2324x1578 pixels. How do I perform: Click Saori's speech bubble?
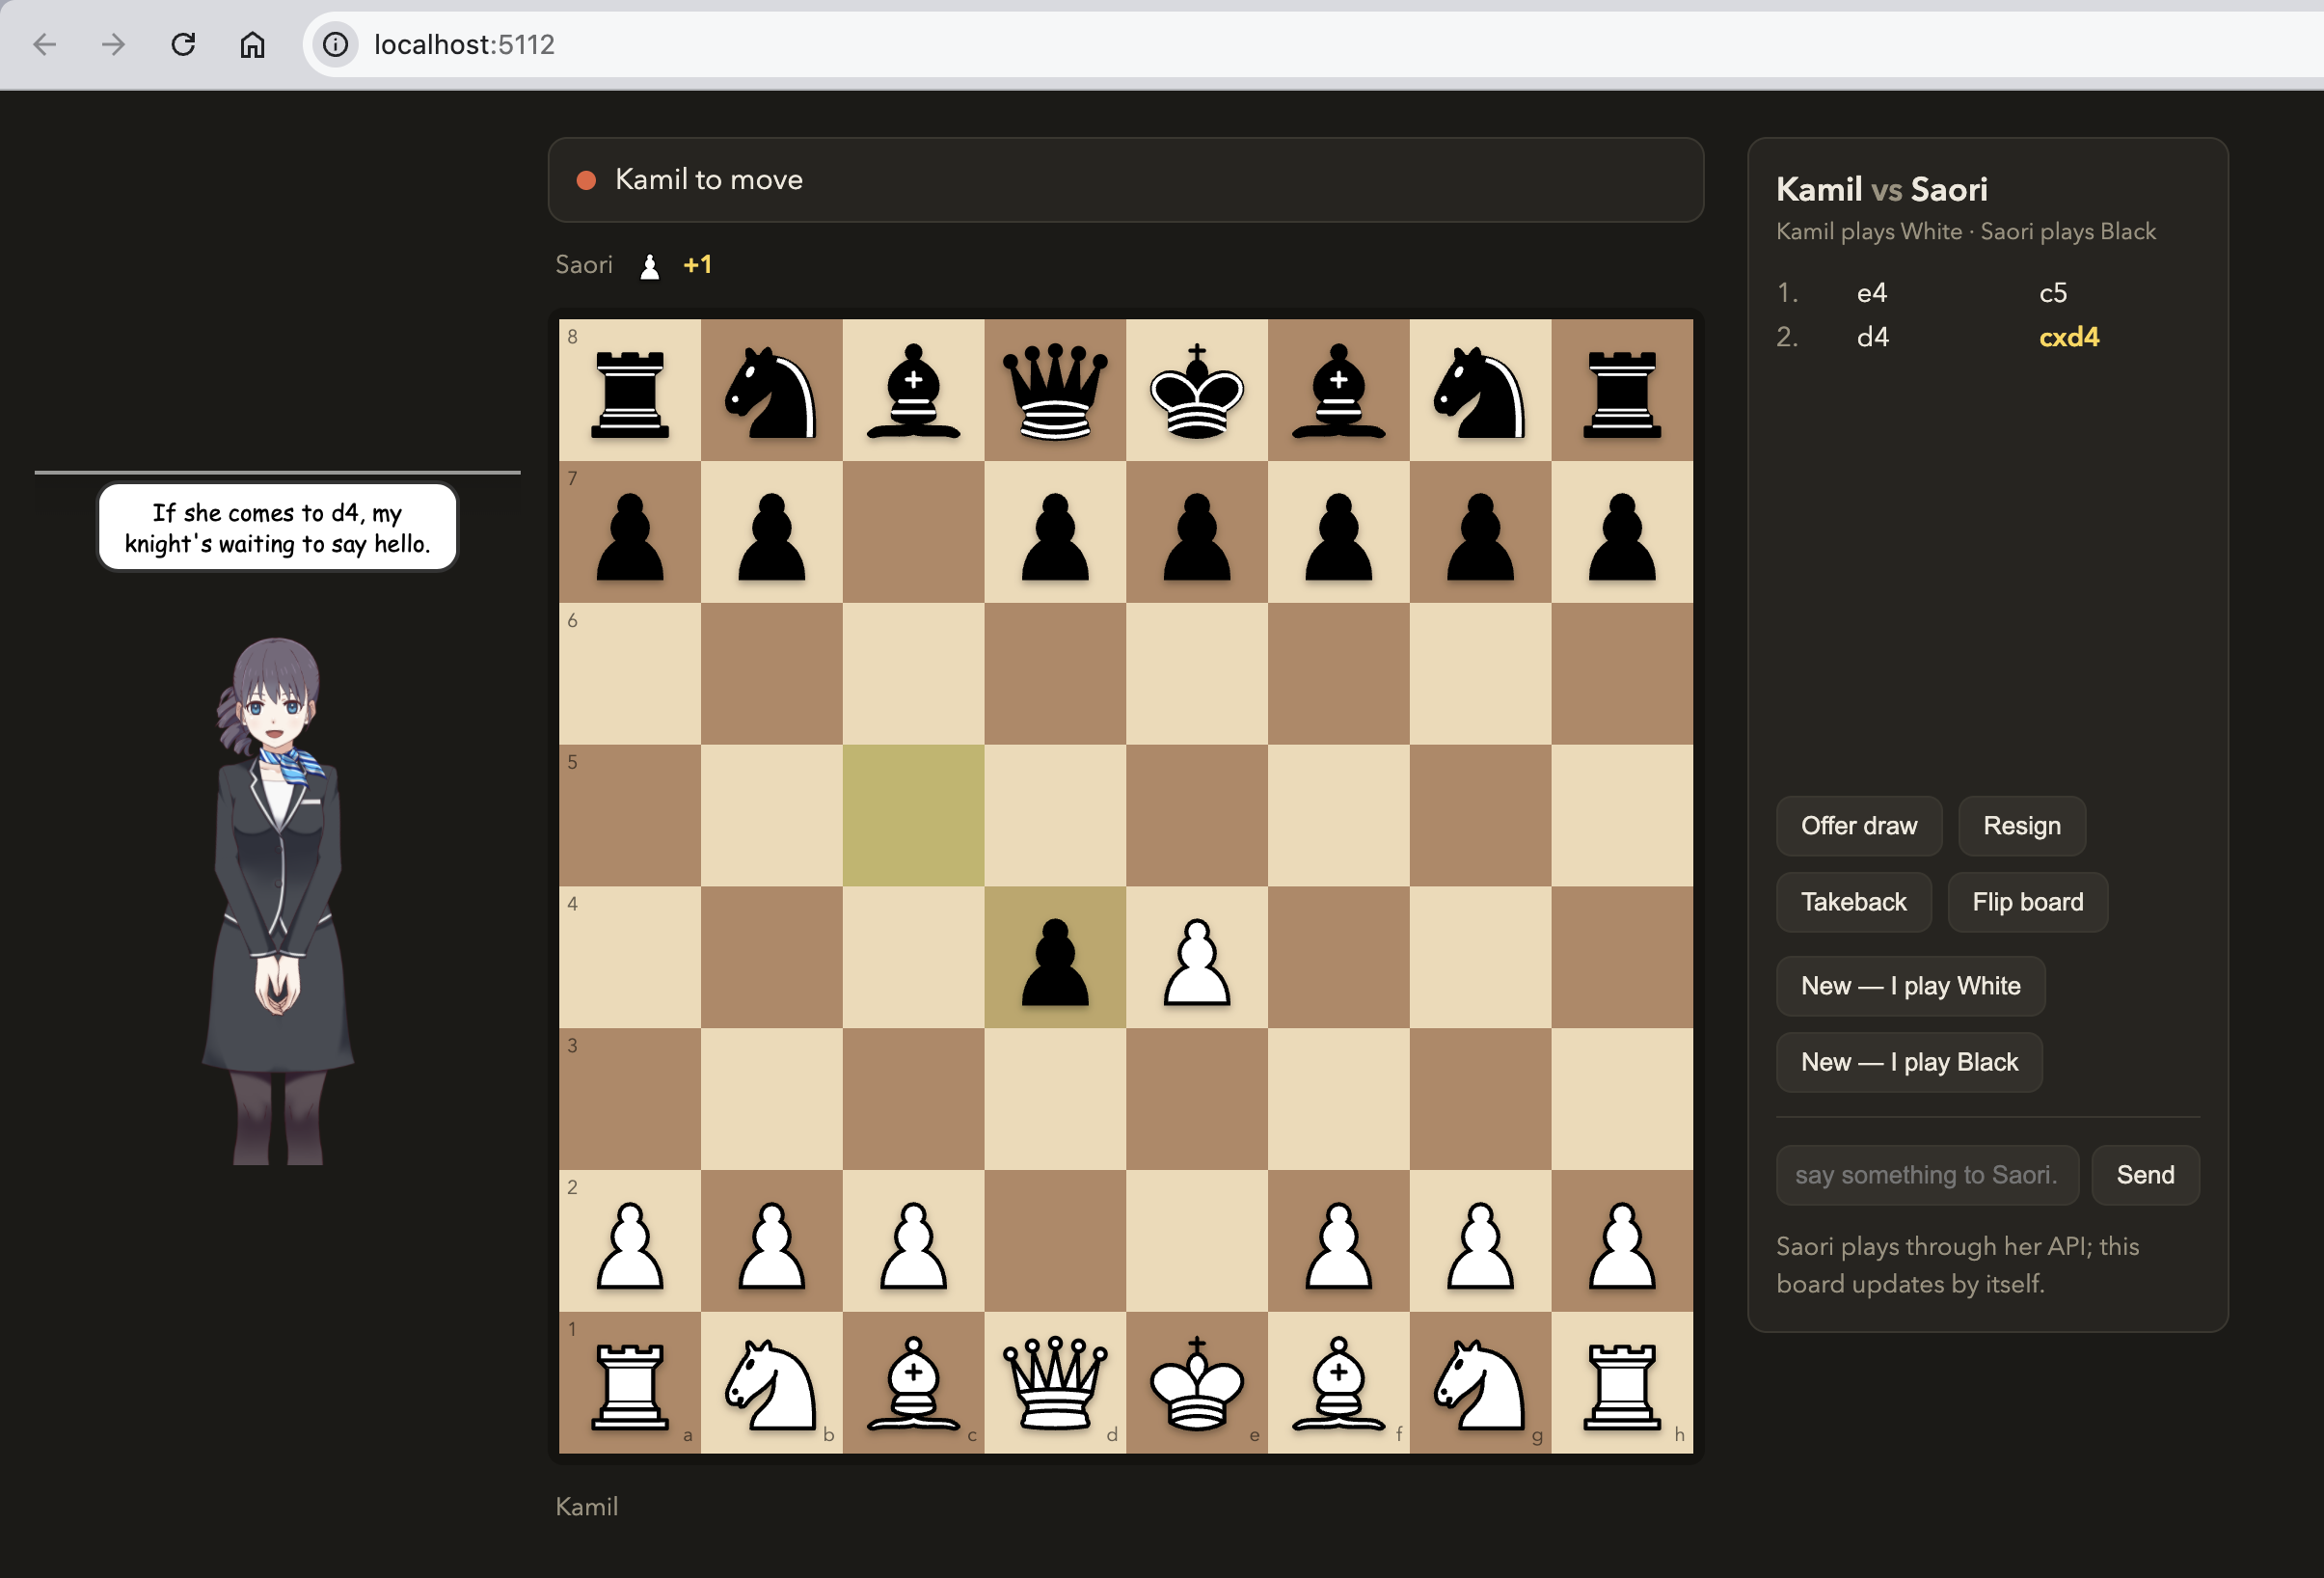point(277,527)
